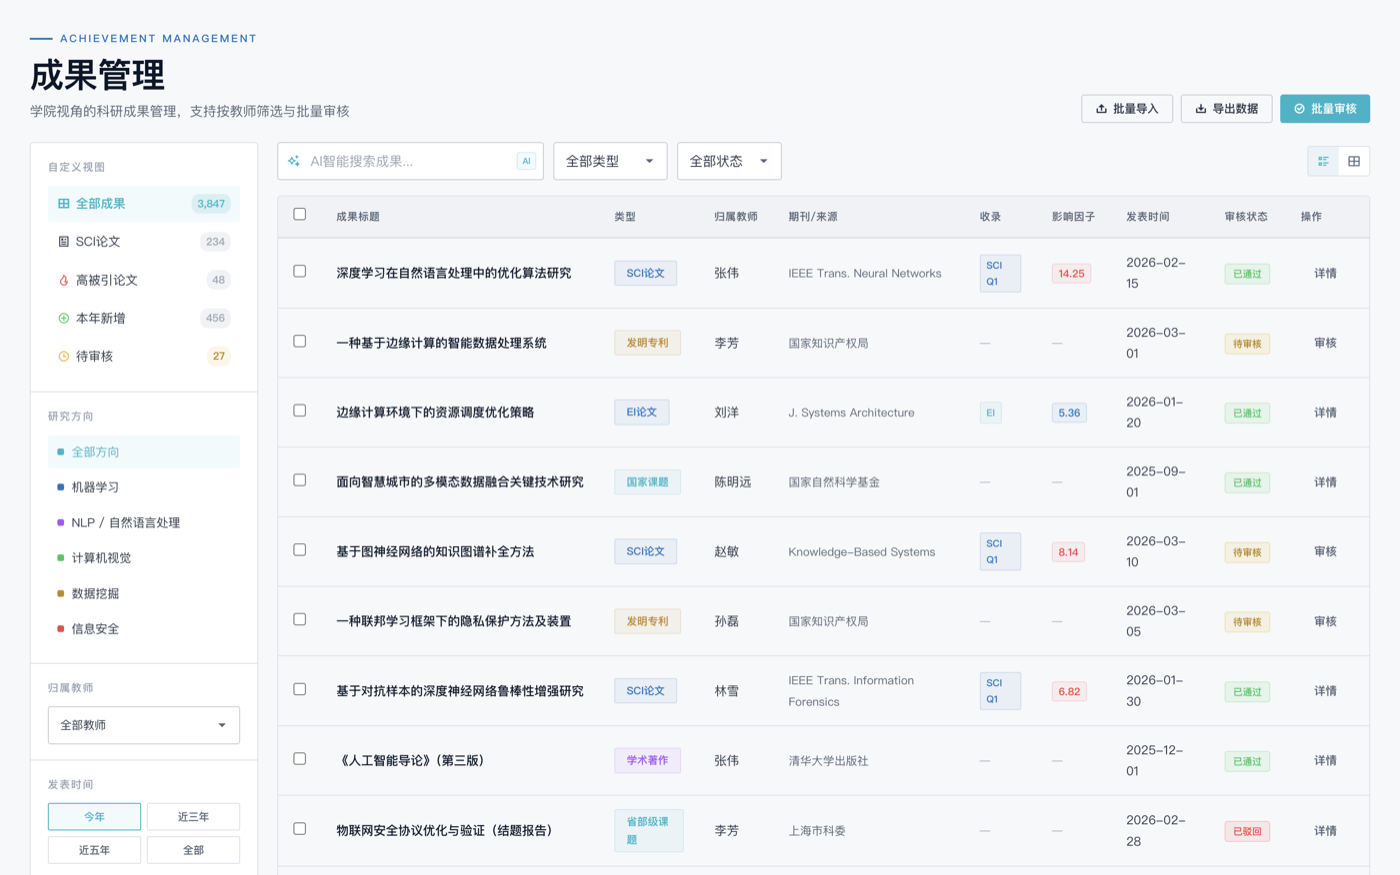Image resolution: width=1400 pixels, height=875 pixels.
Task: Check the checkbox for 深度学习 optimization paper row
Action: coord(299,272)
